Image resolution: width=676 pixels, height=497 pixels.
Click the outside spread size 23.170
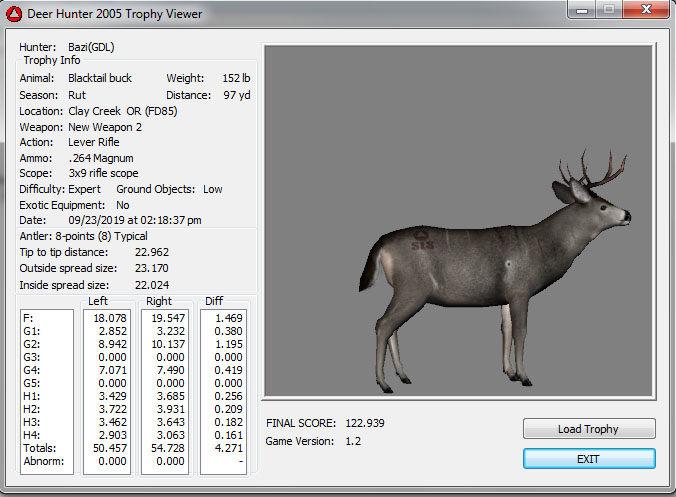pyautogui.click(x=152, y=268)
